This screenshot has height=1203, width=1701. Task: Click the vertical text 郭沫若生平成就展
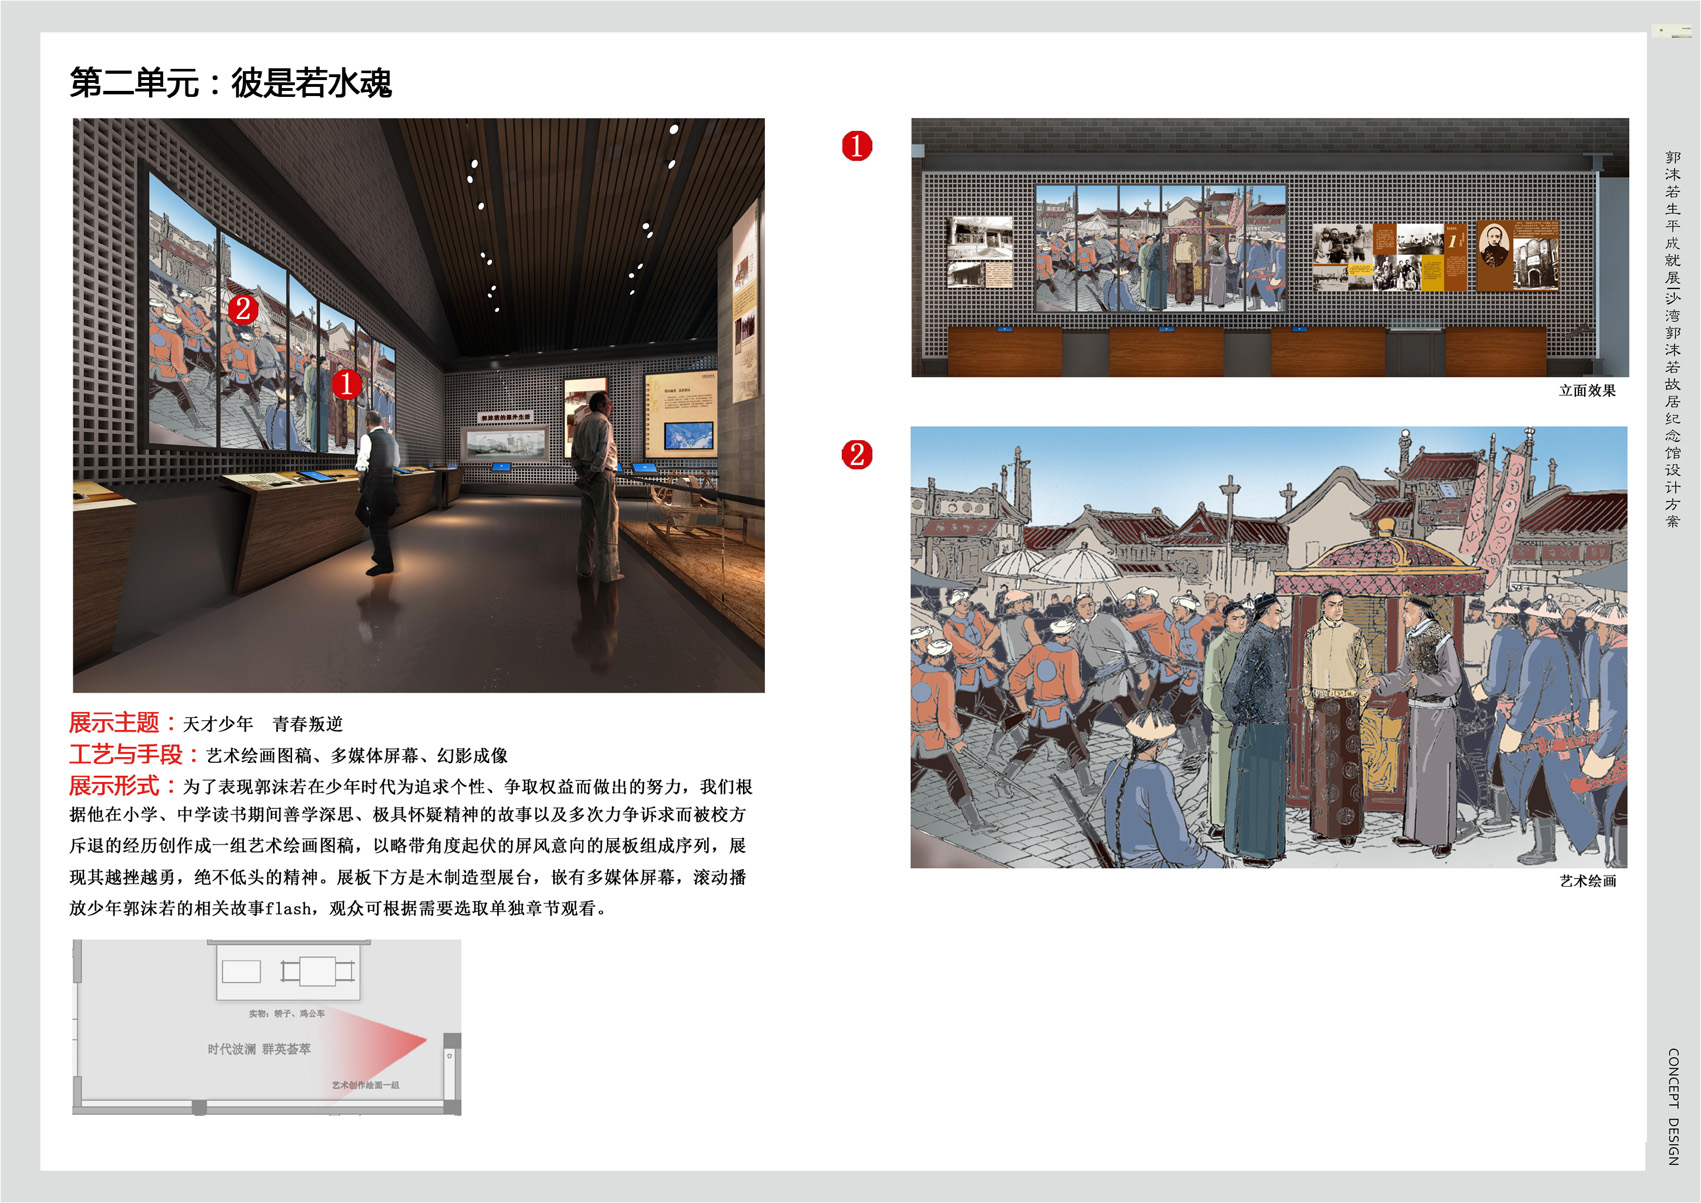(x=1673, y=218)
